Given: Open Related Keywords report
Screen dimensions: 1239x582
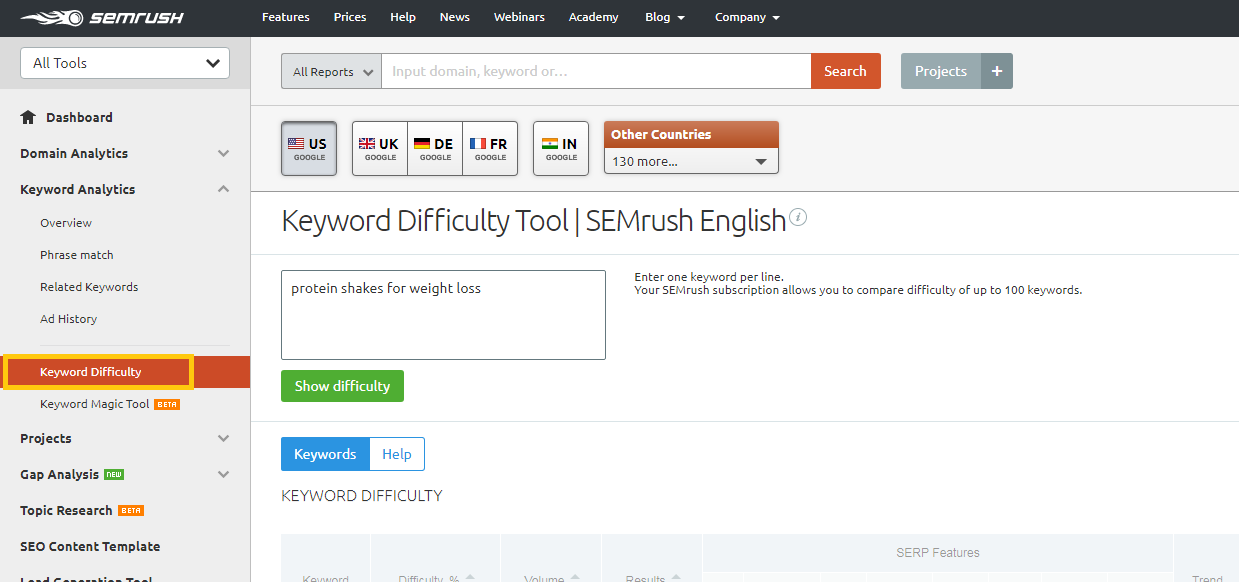Looking at the screenshot, I should (x=89, y=287).
